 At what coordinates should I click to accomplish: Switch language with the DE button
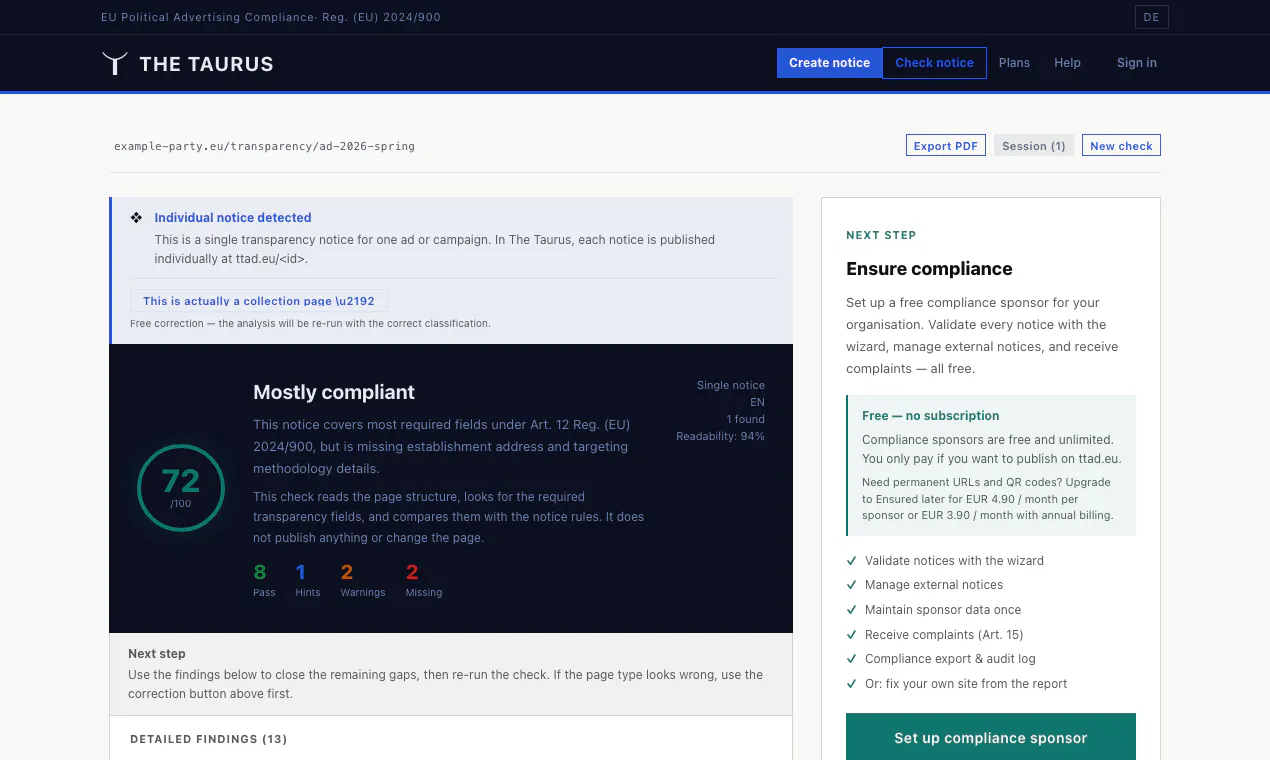click(x=1151, y=17)
